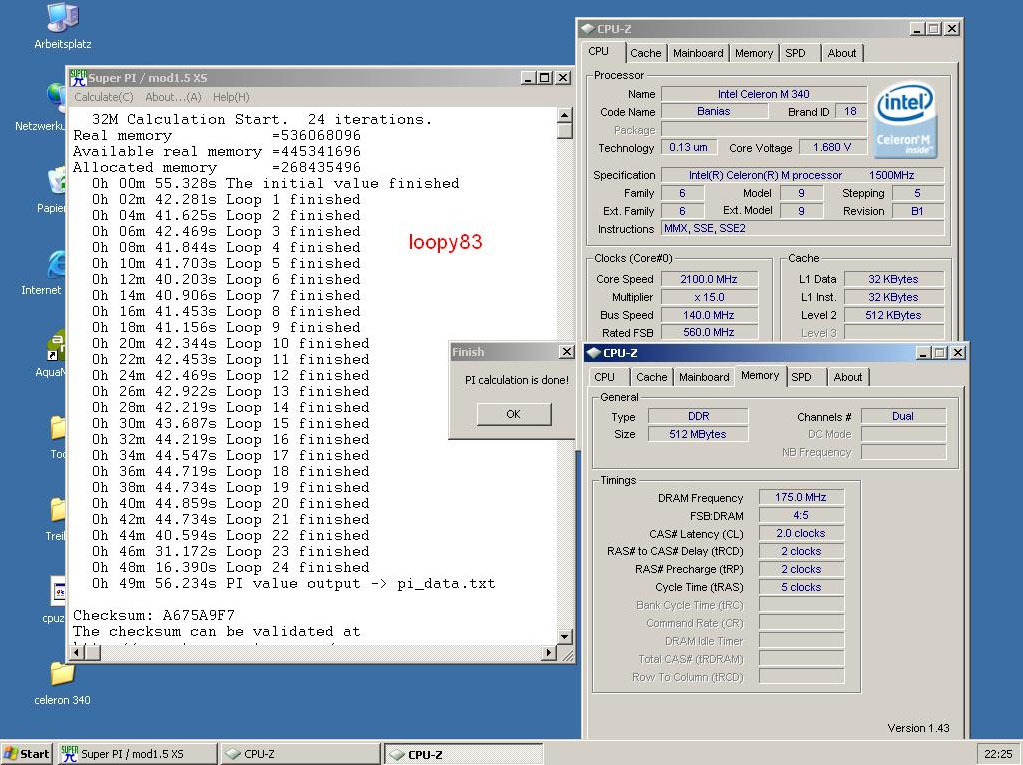Viewport: 1023px width, 765px height.
Task: Switch to Memory tab in upper CPU-Z
Action: click(754, 53)
